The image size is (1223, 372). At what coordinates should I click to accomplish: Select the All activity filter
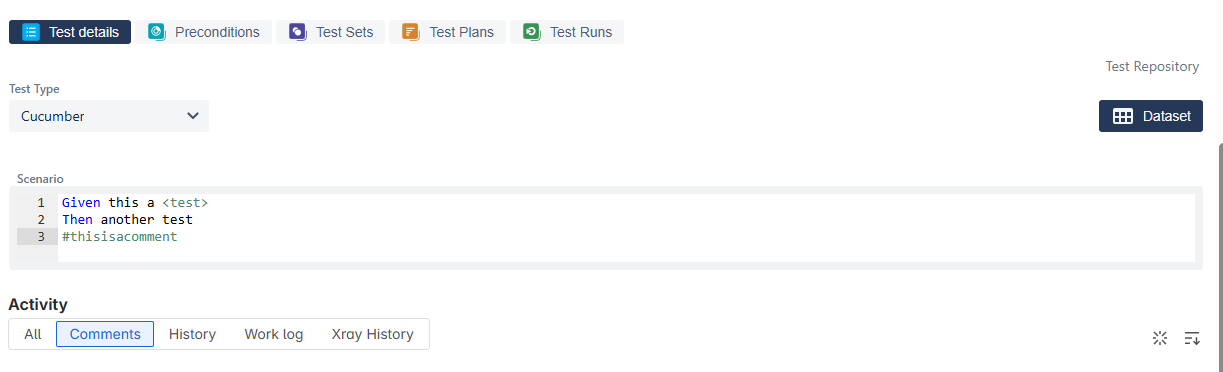click(33, 334)
